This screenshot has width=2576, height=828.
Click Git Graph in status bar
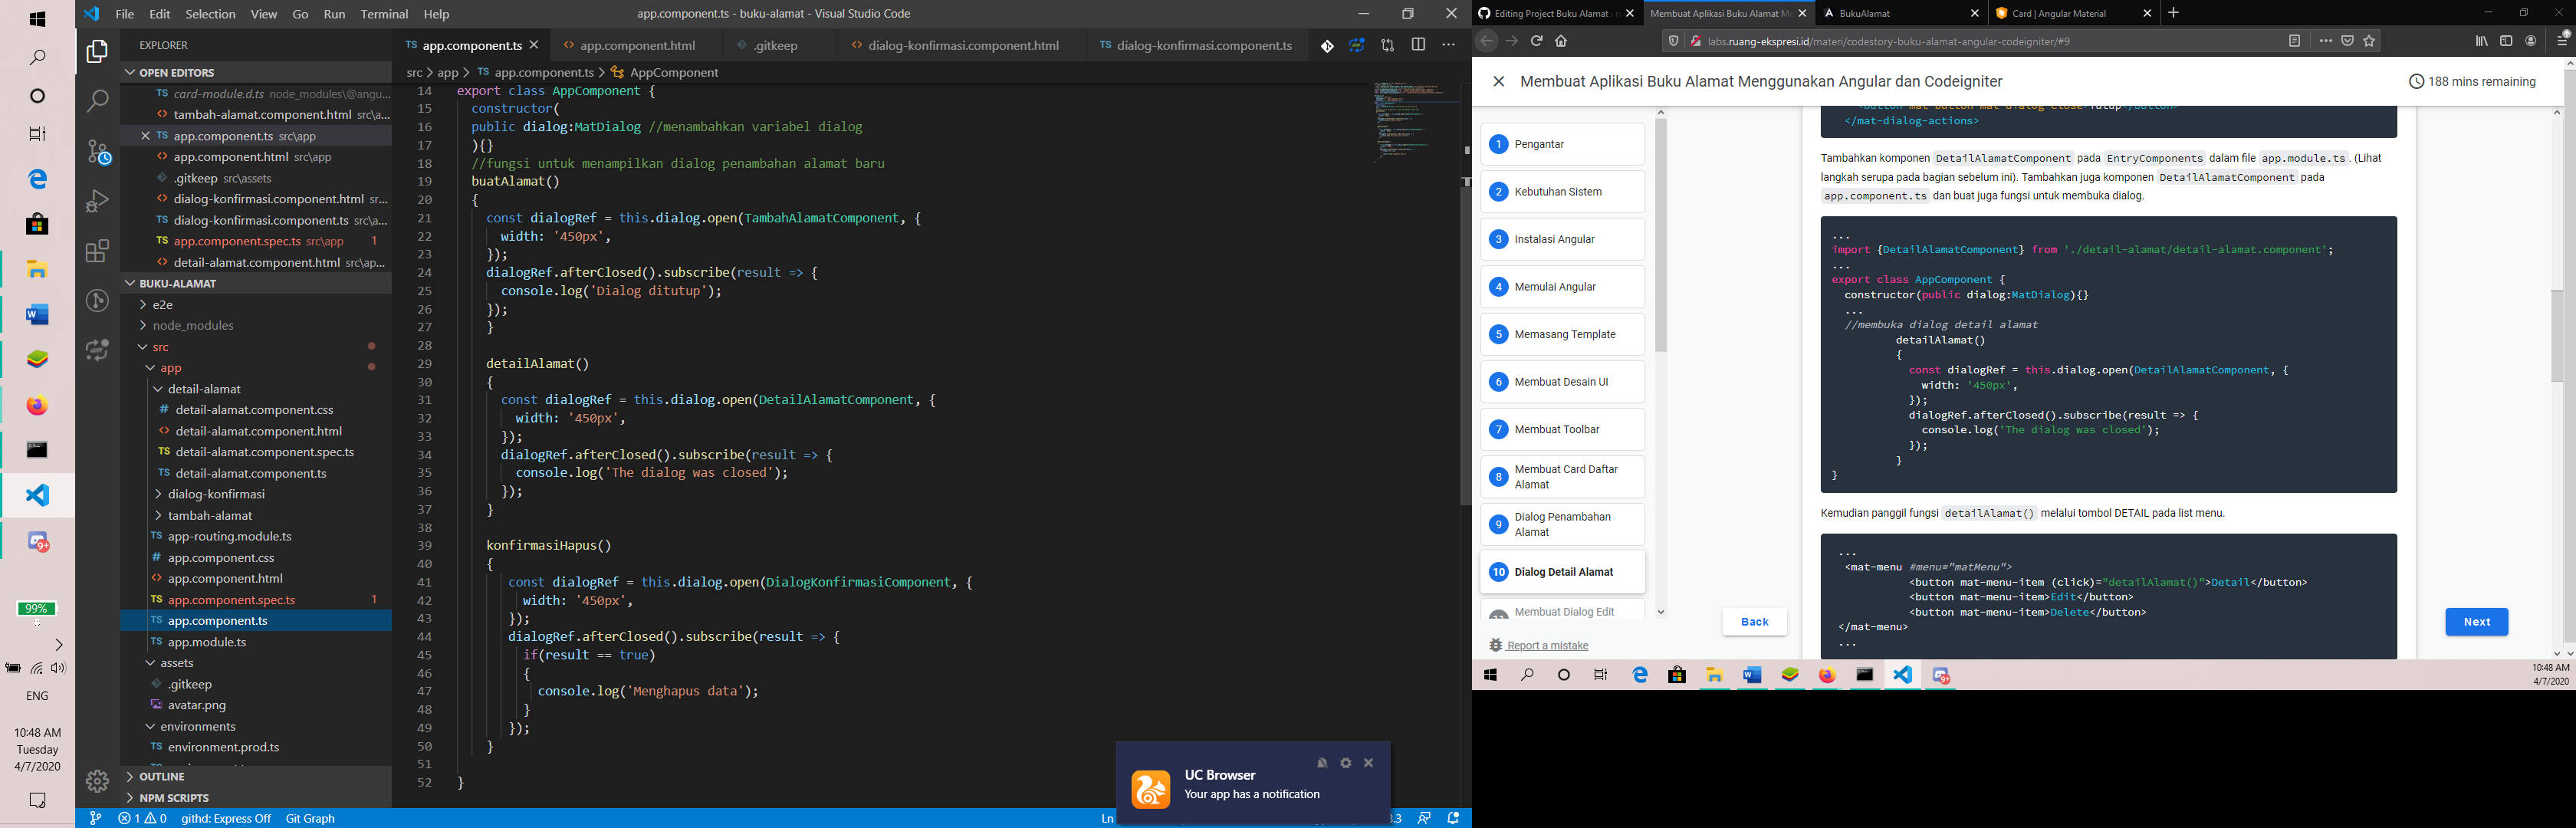[x=310, y=818]
